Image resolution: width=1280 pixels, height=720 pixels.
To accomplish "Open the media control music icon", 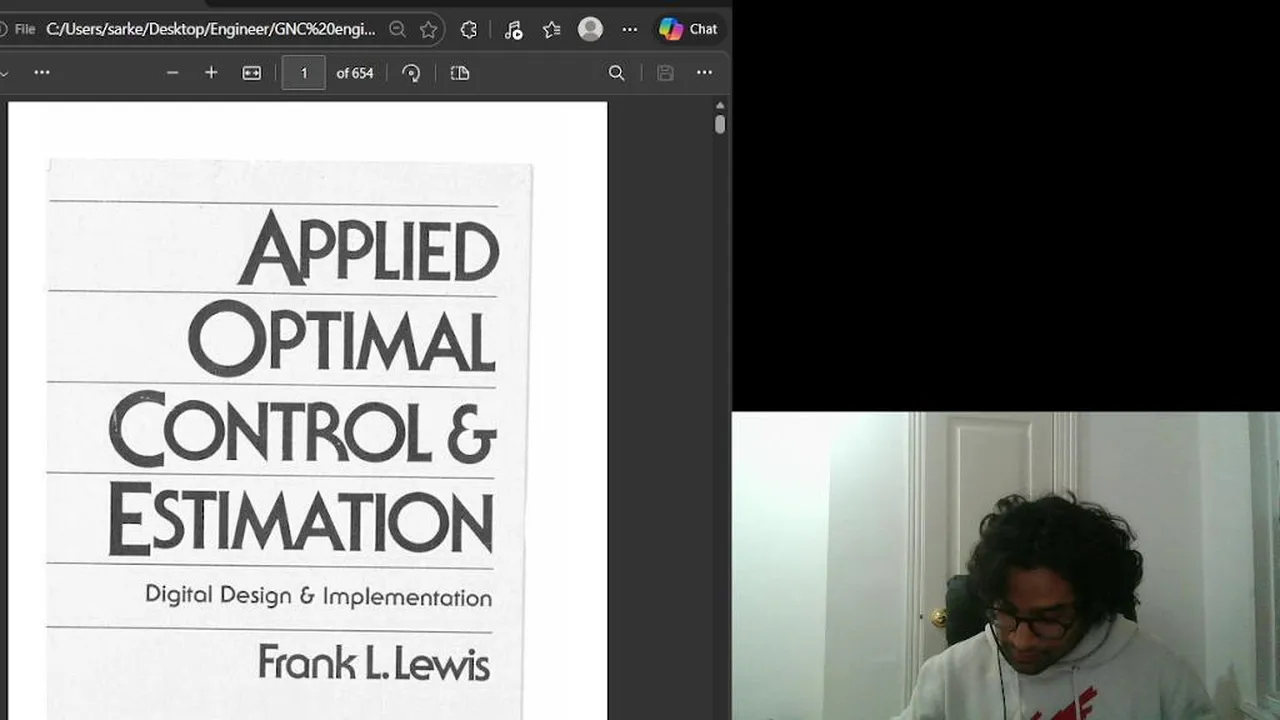I will click(x=513, y=30).
